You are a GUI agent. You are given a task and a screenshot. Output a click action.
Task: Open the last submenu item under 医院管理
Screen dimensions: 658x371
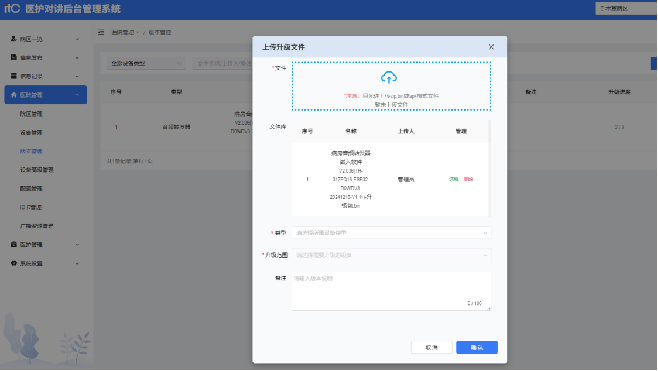point(37,226)
